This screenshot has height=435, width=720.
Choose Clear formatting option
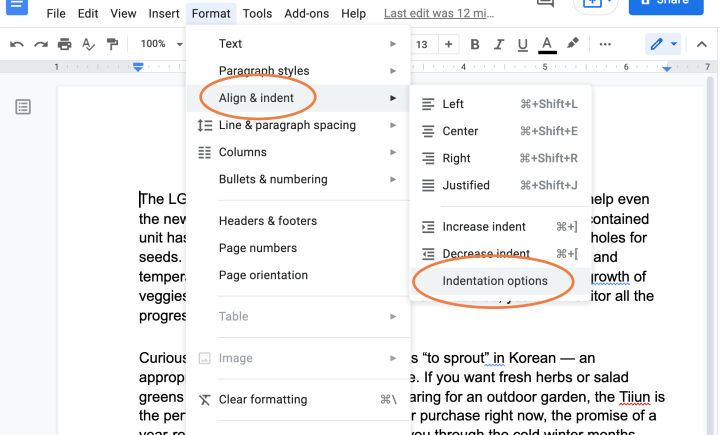(x=298, y=400)
